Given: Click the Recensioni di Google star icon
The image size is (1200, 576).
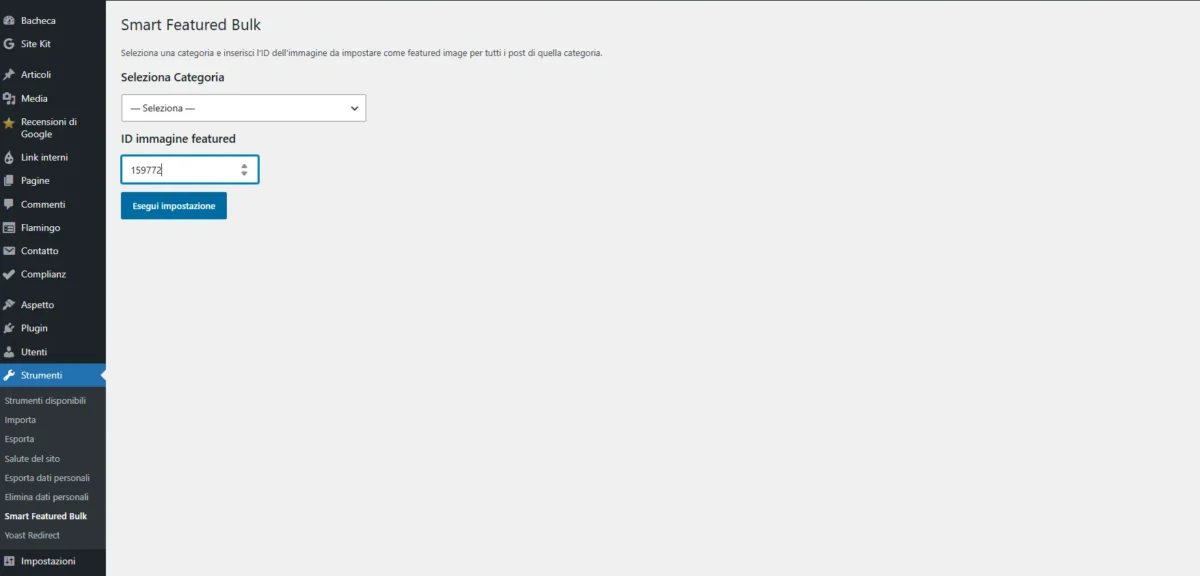Looking at the screenshot, I should tap(9, 123).
